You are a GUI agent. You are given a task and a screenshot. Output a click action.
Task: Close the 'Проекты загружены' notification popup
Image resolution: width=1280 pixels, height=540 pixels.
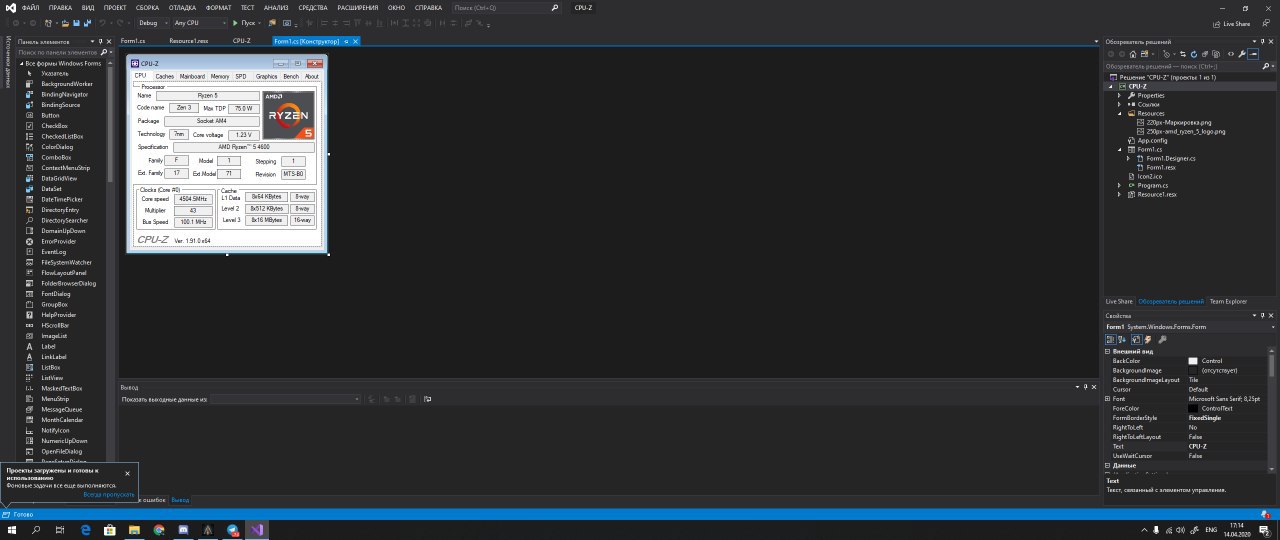pos(127,473)
